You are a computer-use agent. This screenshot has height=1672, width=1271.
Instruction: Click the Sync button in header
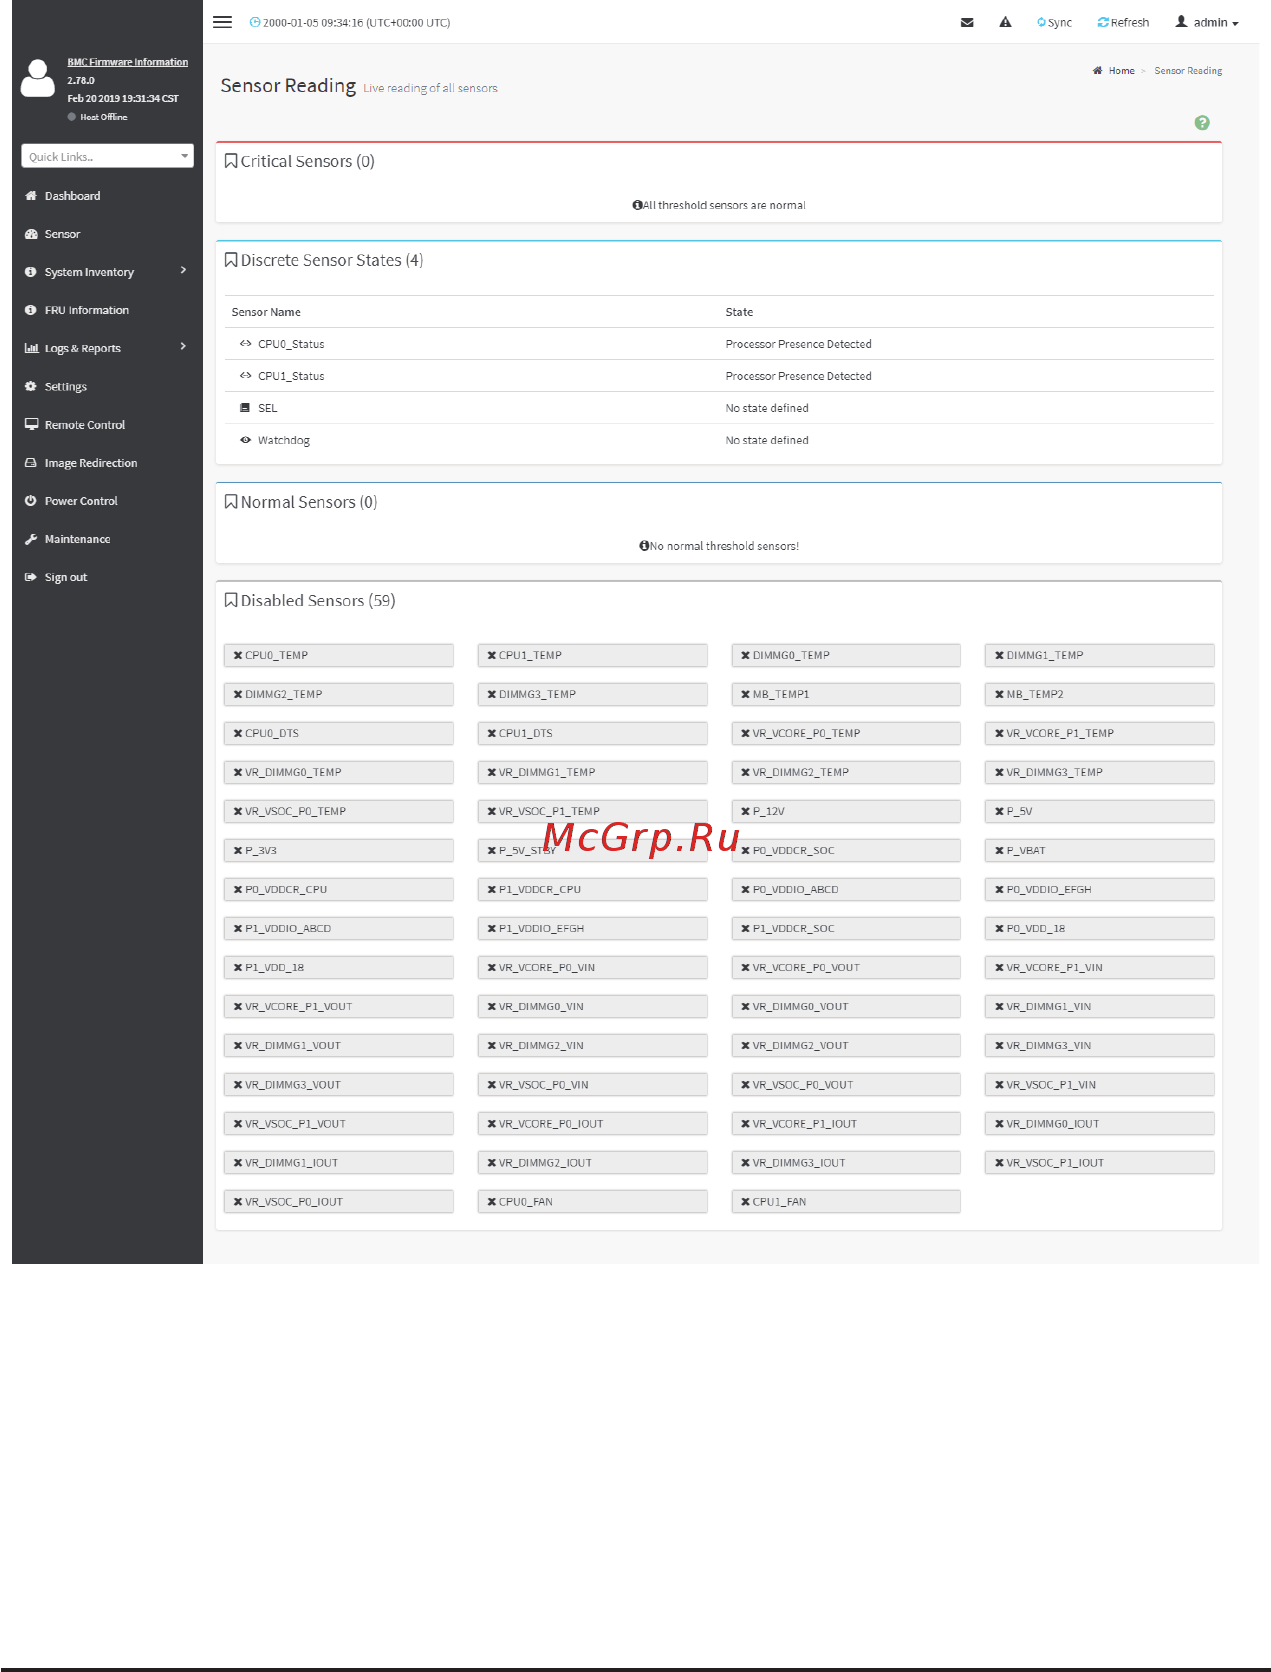pos(1054,22)
